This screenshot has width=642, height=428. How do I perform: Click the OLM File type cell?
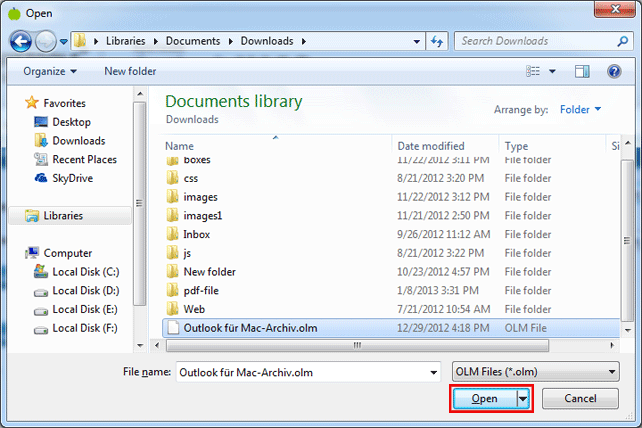(x=525, y=328)
